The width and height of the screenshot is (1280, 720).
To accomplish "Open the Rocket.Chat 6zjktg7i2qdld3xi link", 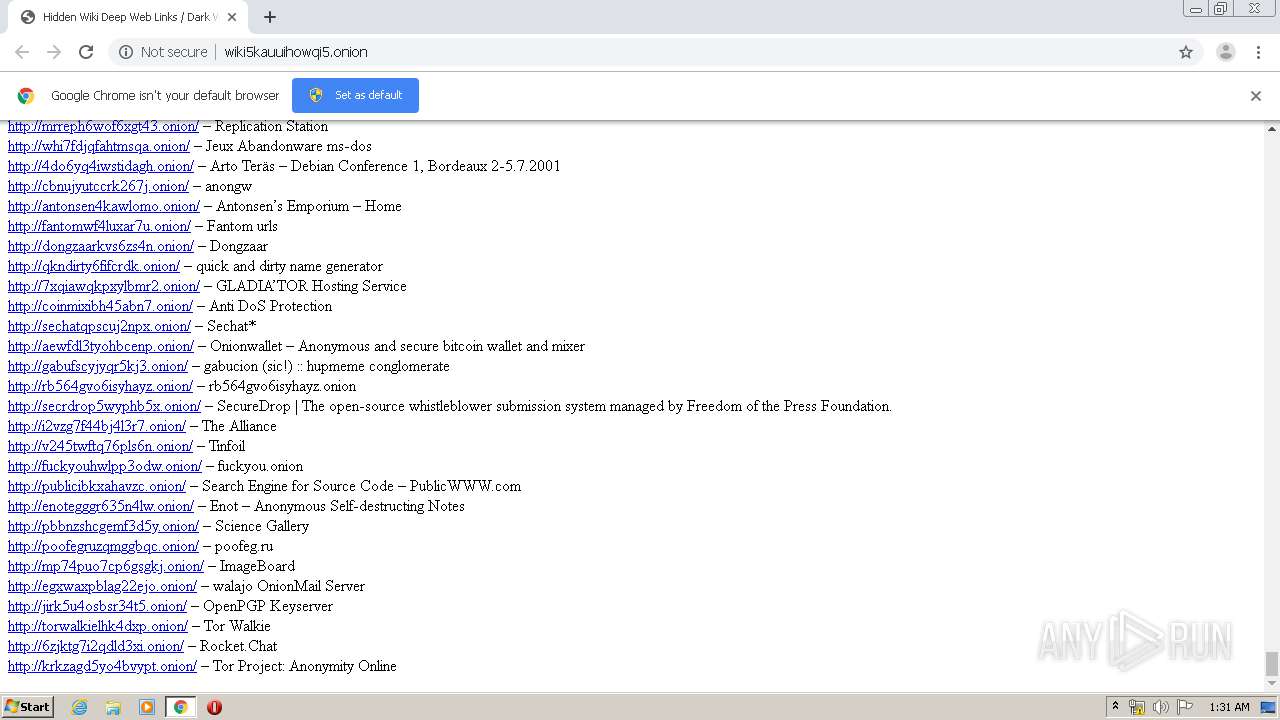I will 96,646.
